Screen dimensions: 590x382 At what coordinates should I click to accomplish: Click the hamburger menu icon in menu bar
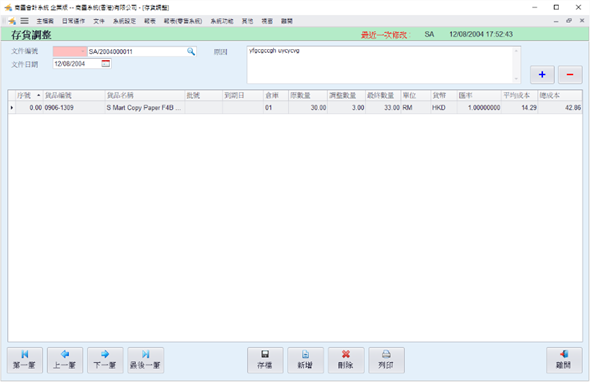[24, 21]
